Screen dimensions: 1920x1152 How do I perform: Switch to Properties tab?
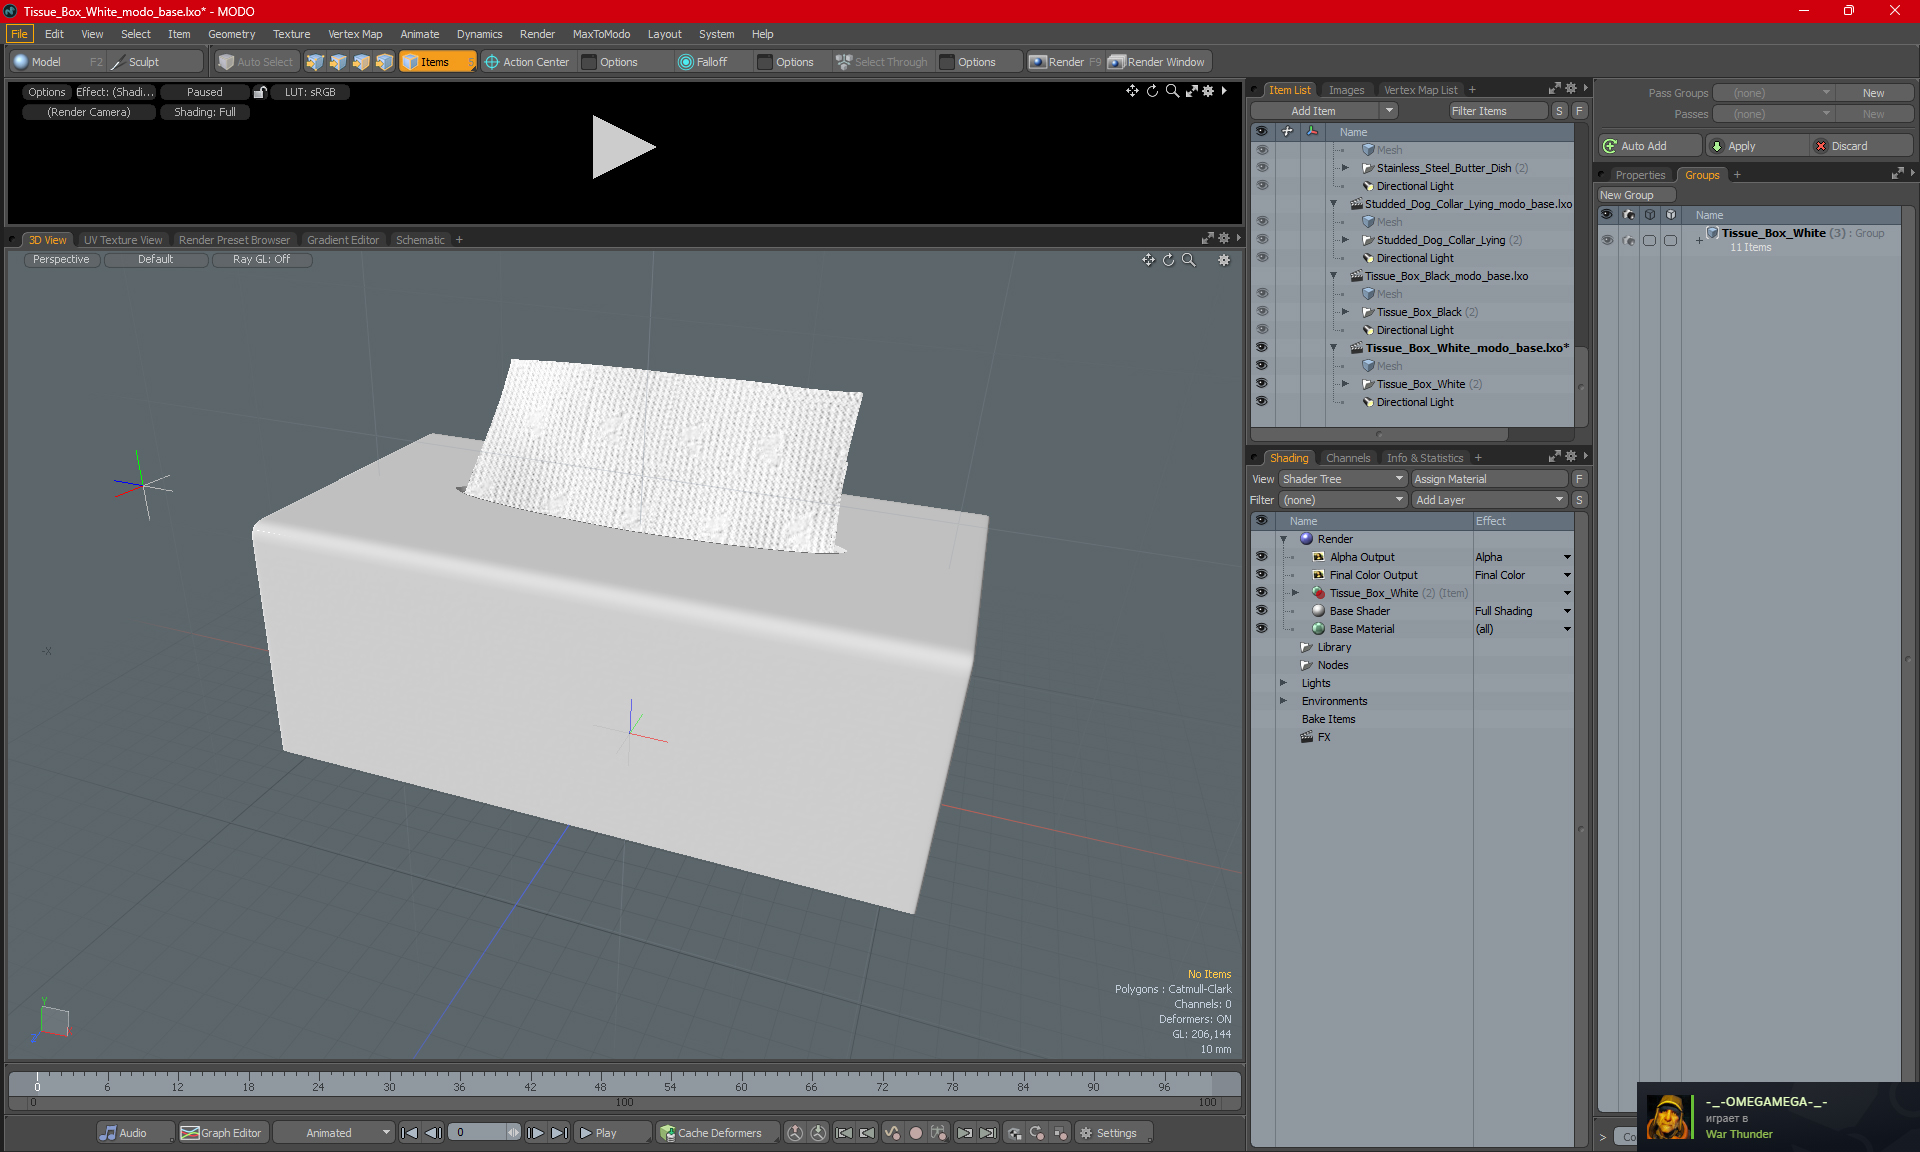click(1640, 175)
